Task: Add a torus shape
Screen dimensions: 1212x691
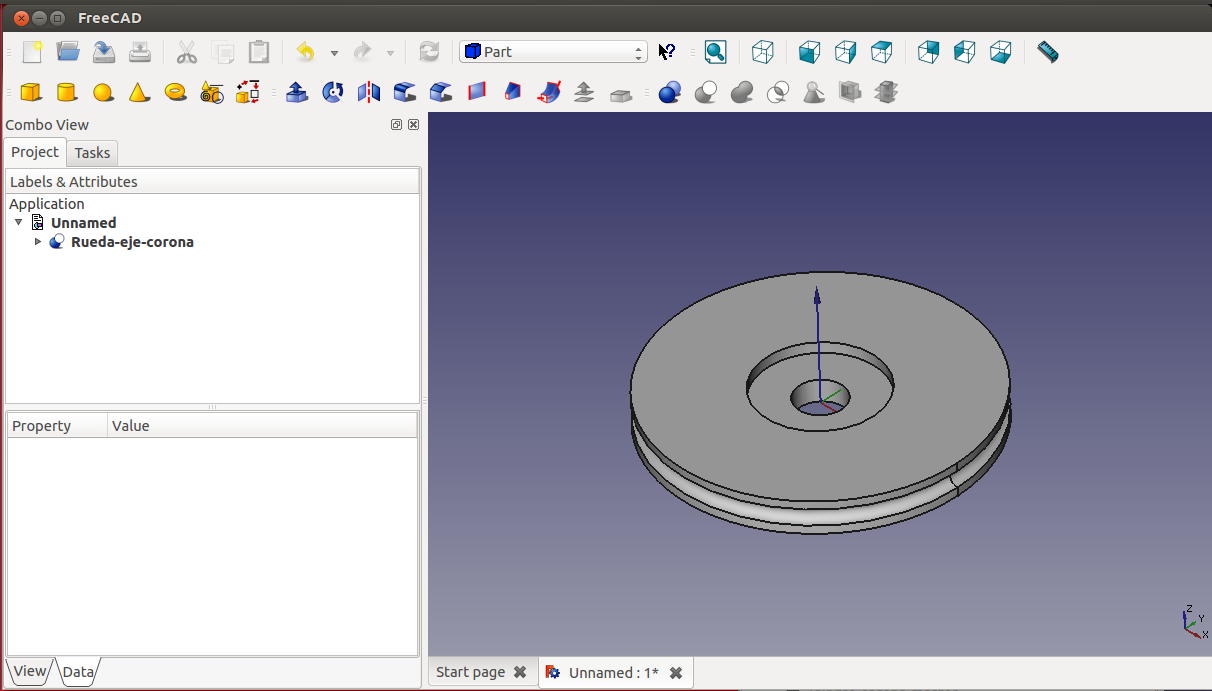Action: click(x=176, y=92)
